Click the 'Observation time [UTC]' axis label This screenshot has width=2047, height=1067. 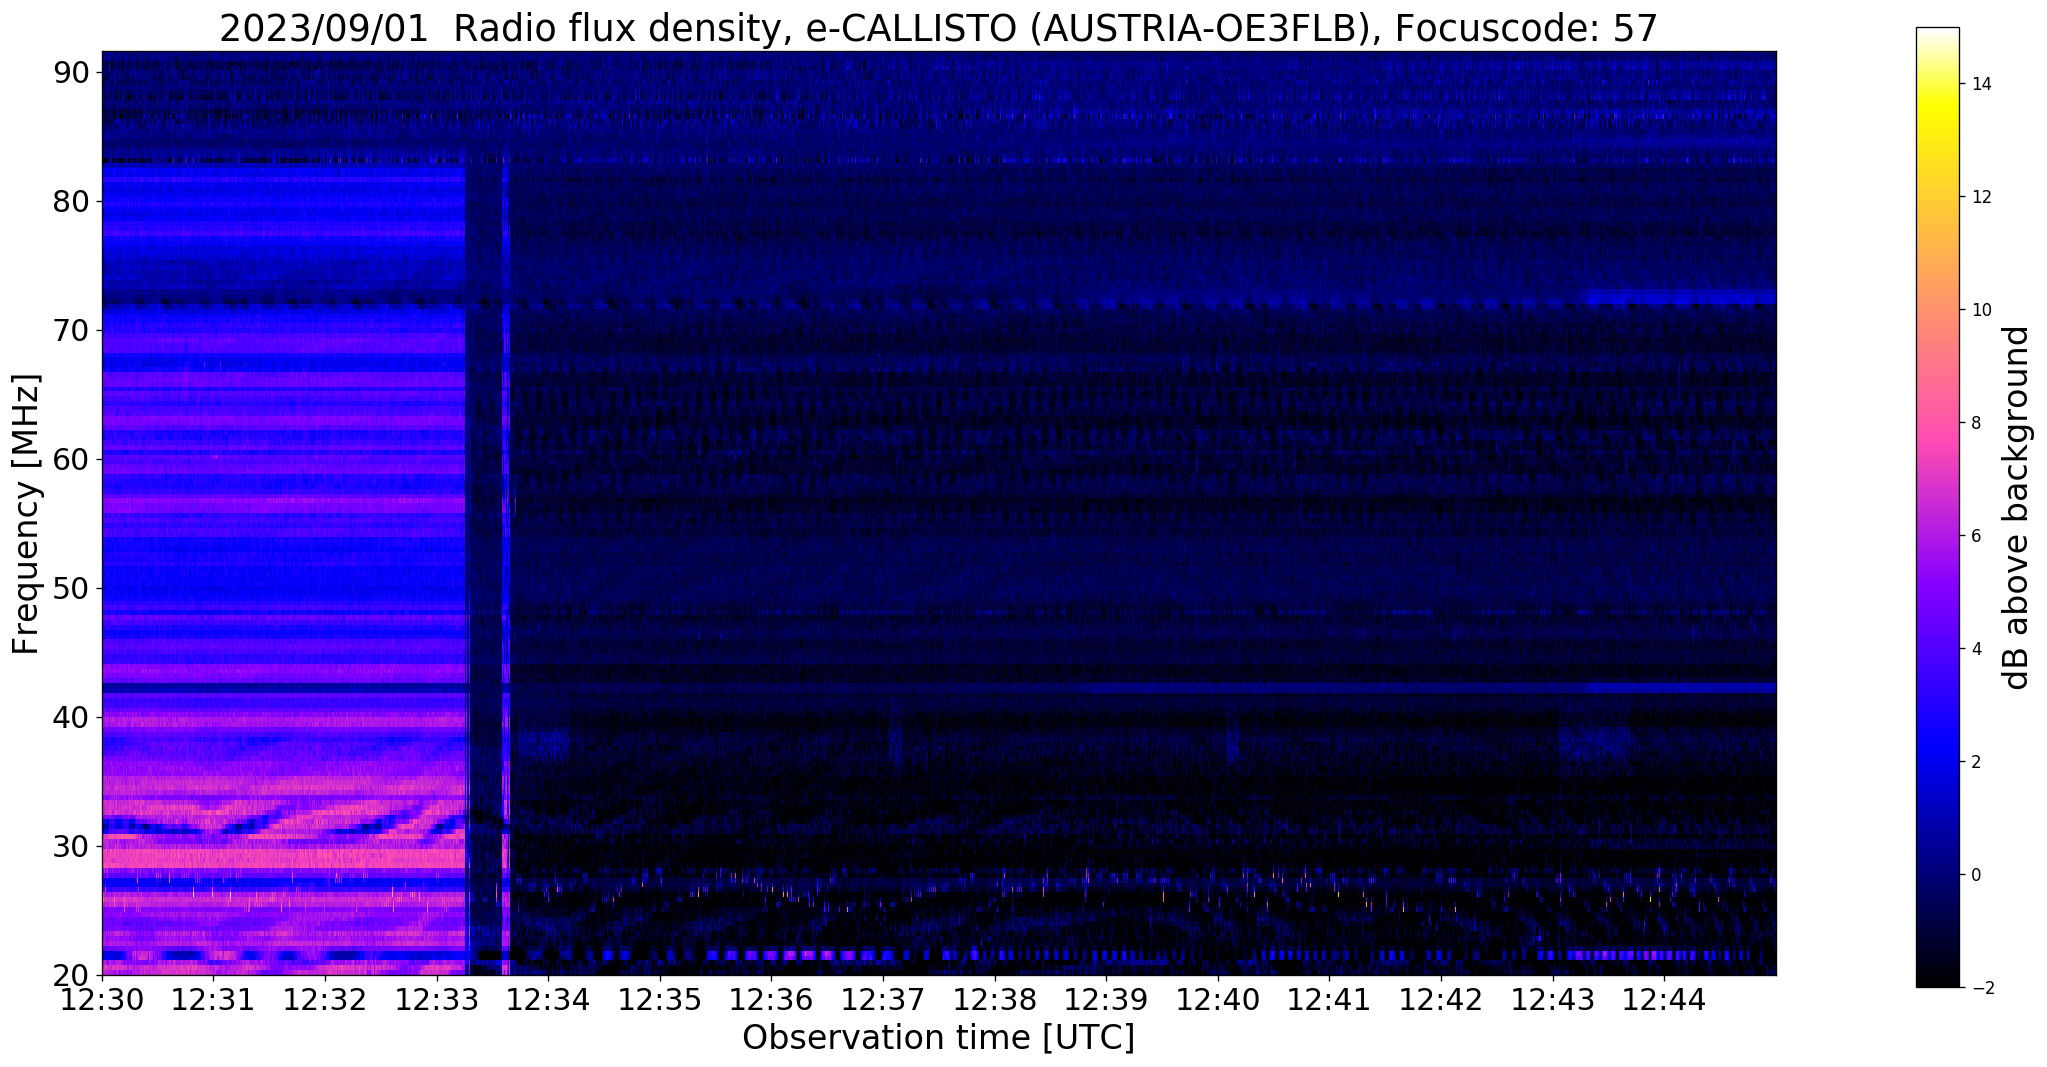pyautogui.click(x=938, y=1038)
